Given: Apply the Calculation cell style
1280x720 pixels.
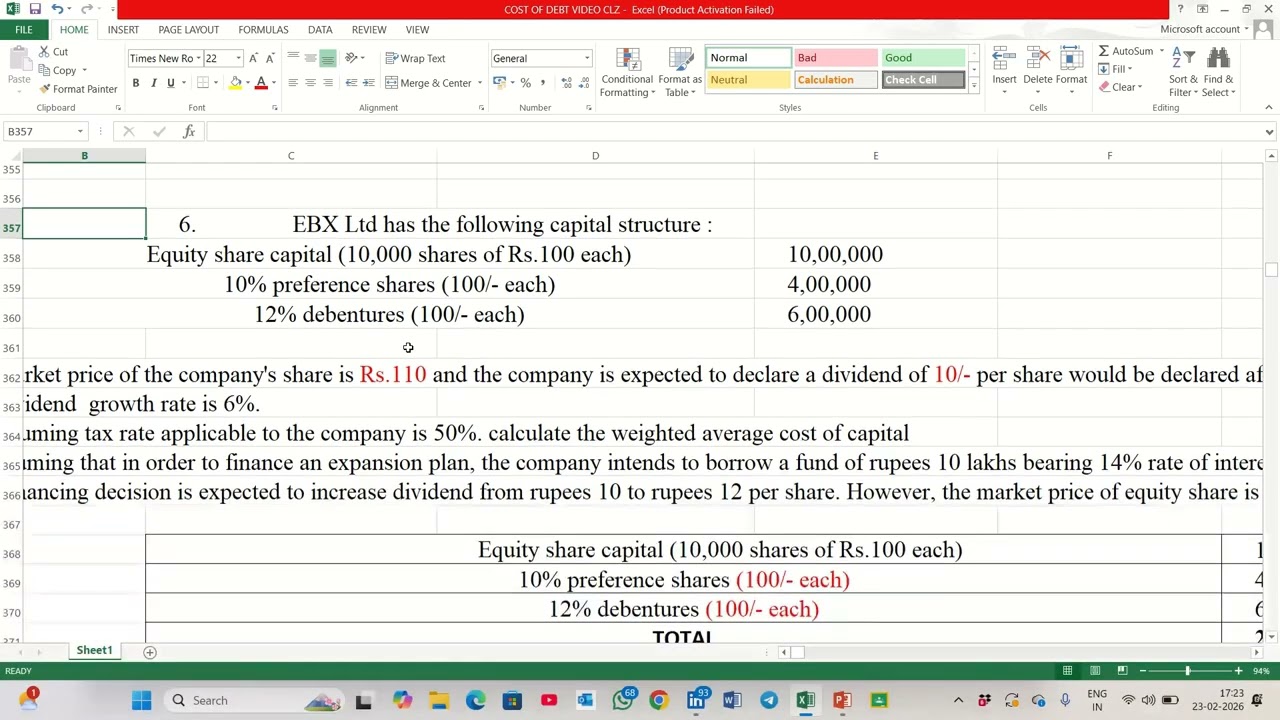Looking at the screenshot, I should (x=835, y=80).
